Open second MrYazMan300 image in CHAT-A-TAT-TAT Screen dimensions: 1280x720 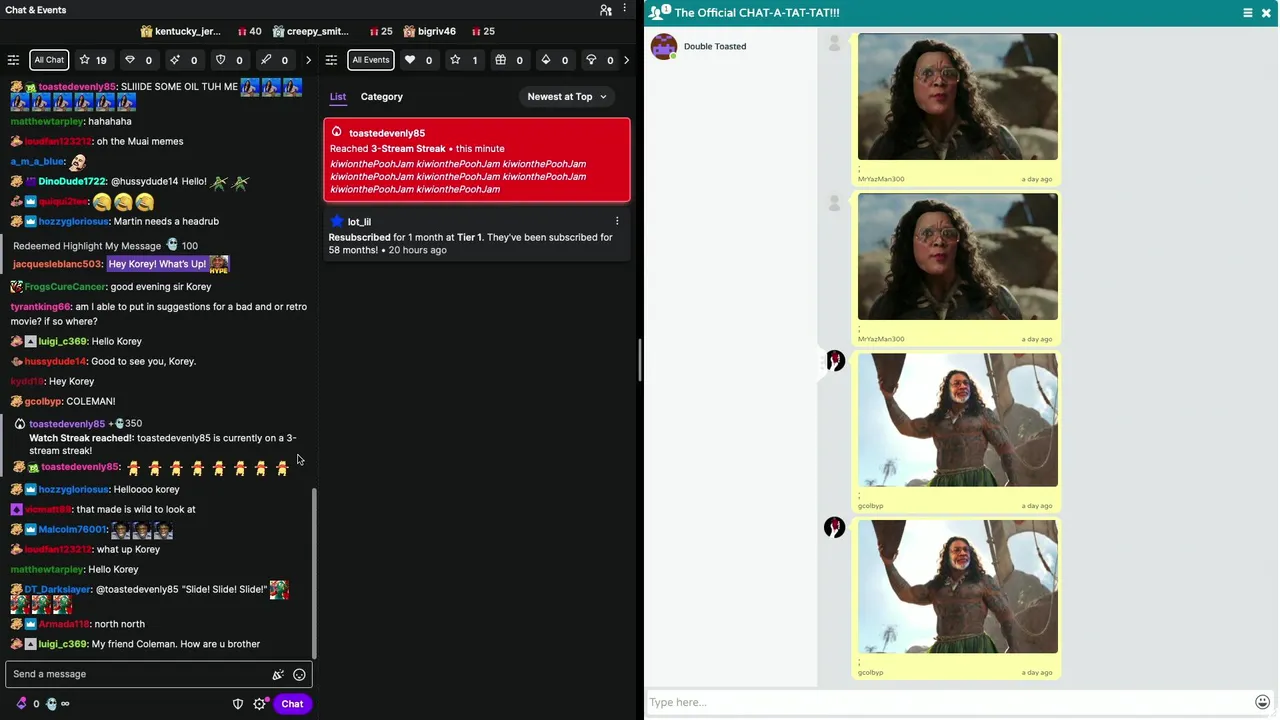957,256
